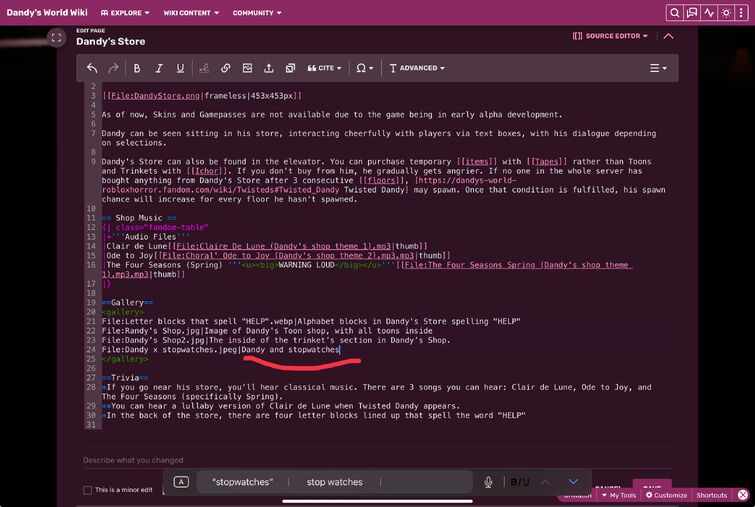Screen dimensions: 755x507
Task: Open the three-dot more options menu
Action: pos(741,13)
